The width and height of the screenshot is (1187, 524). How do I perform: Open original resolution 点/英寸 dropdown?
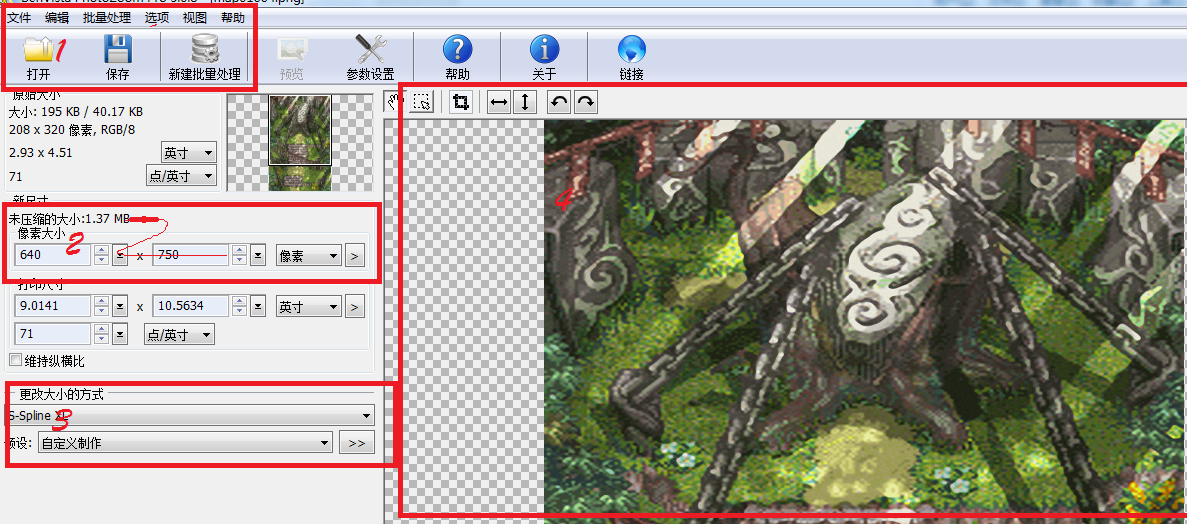pyautogui.click(x=180, y=176)
